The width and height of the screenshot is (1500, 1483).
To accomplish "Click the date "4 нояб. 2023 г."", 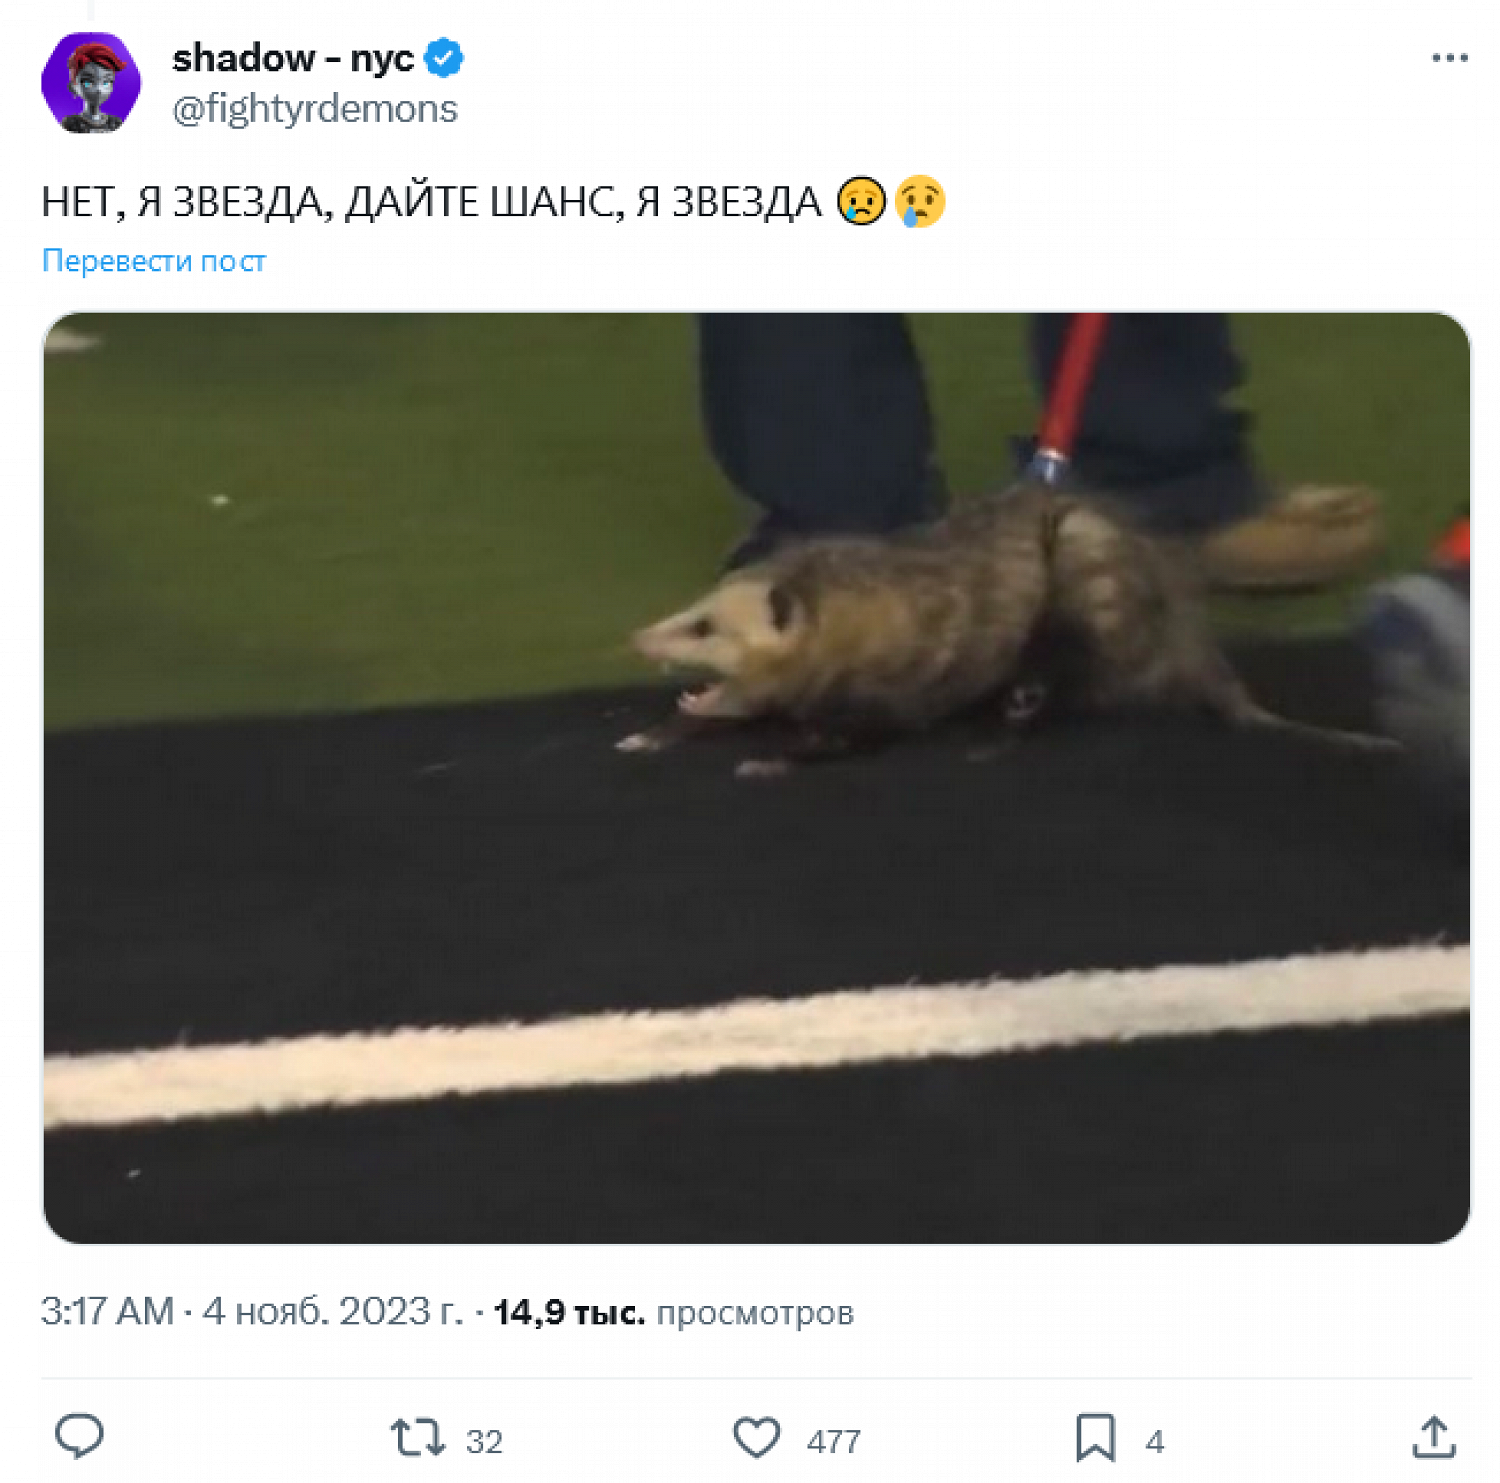I will tap(333, 1311).
